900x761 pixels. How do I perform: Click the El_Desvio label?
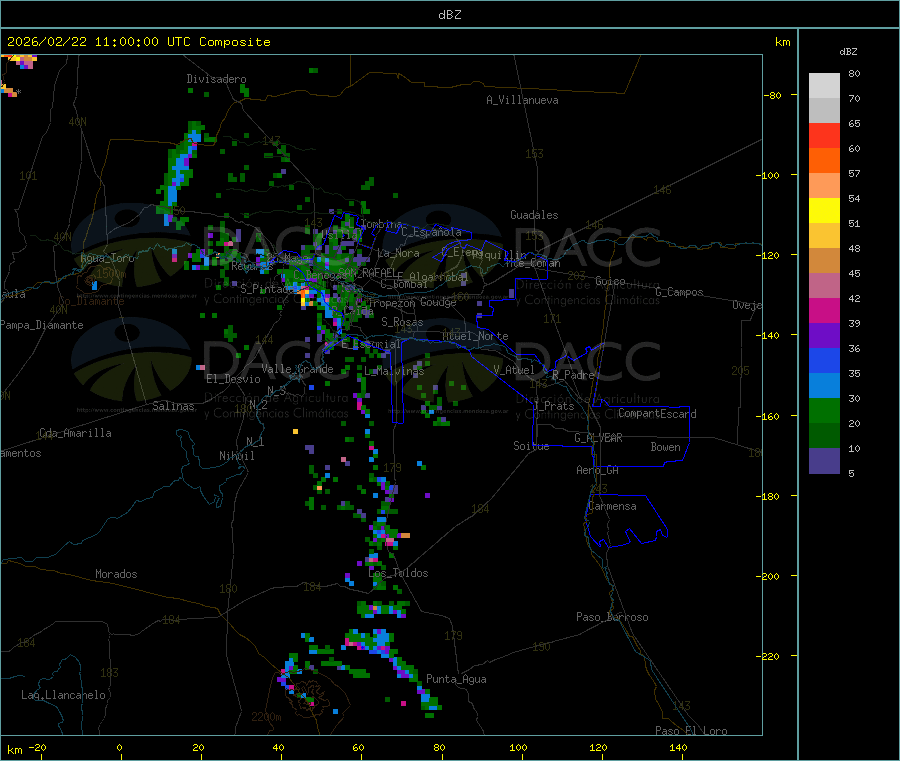[x=234, y=379]
